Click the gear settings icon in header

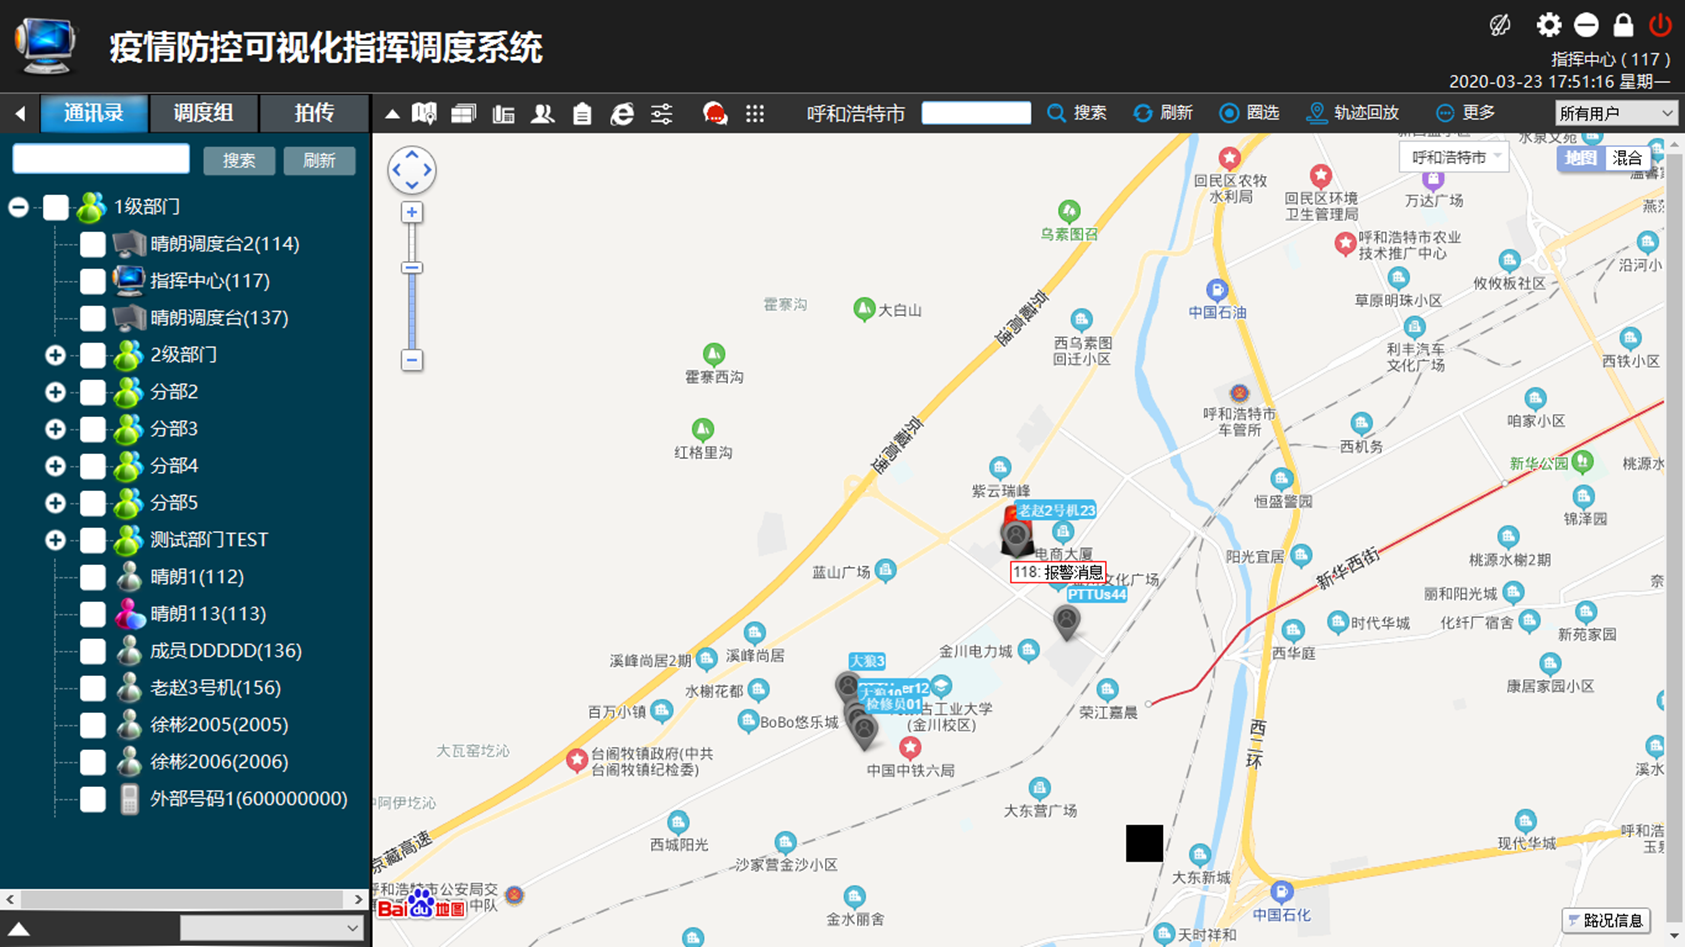tap(1549, 25)
